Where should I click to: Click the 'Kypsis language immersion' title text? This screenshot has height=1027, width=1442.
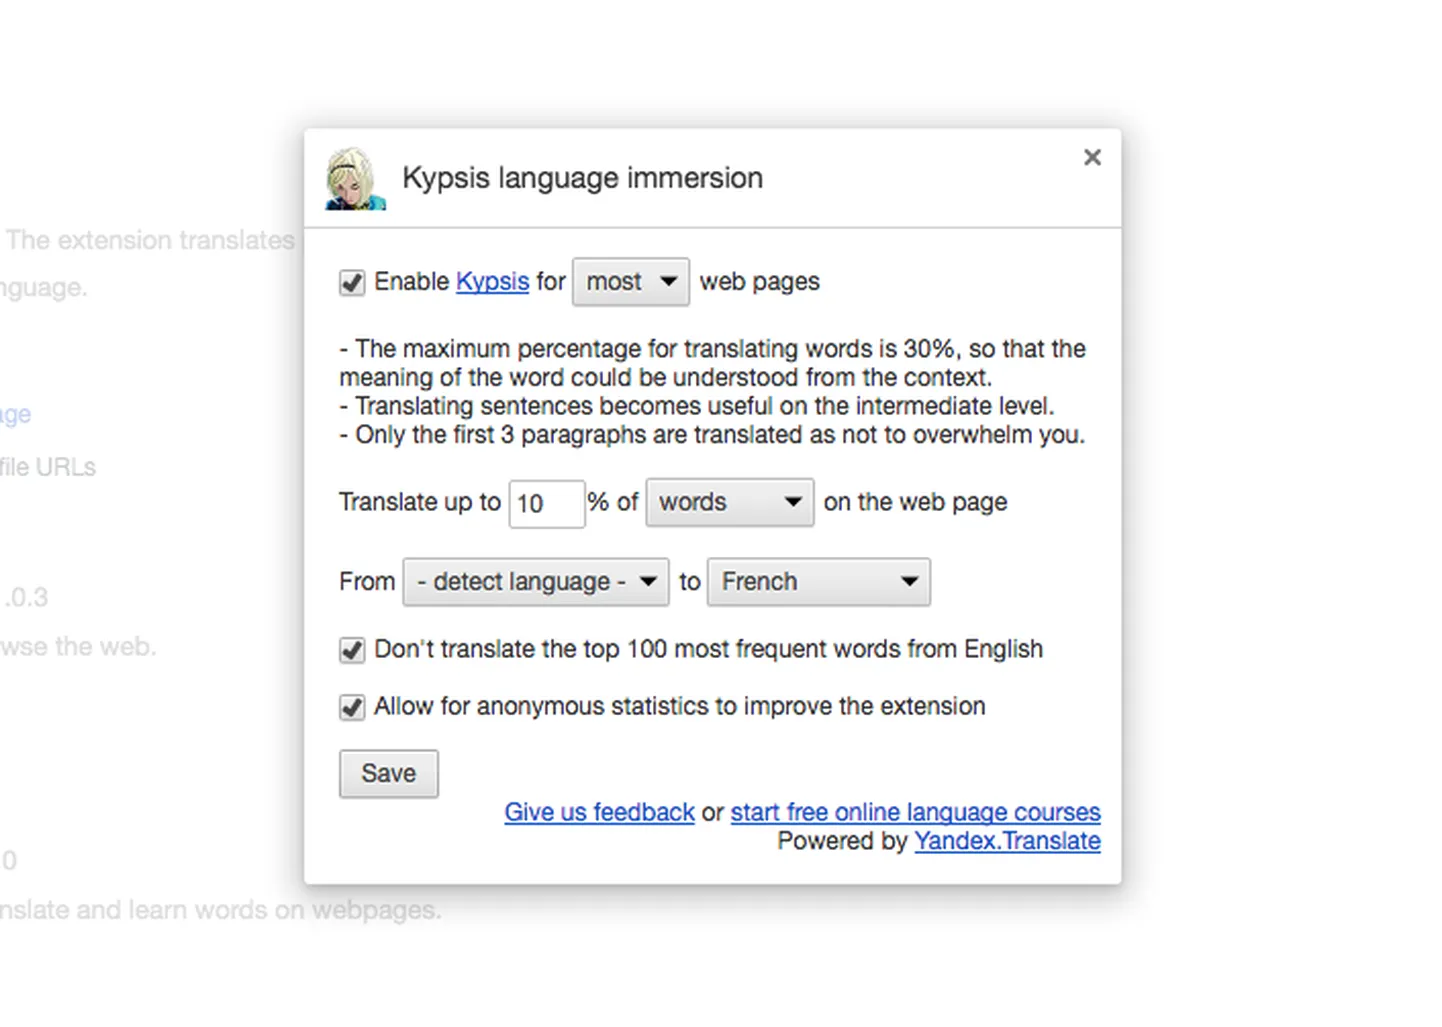click(x=582, y=178)
